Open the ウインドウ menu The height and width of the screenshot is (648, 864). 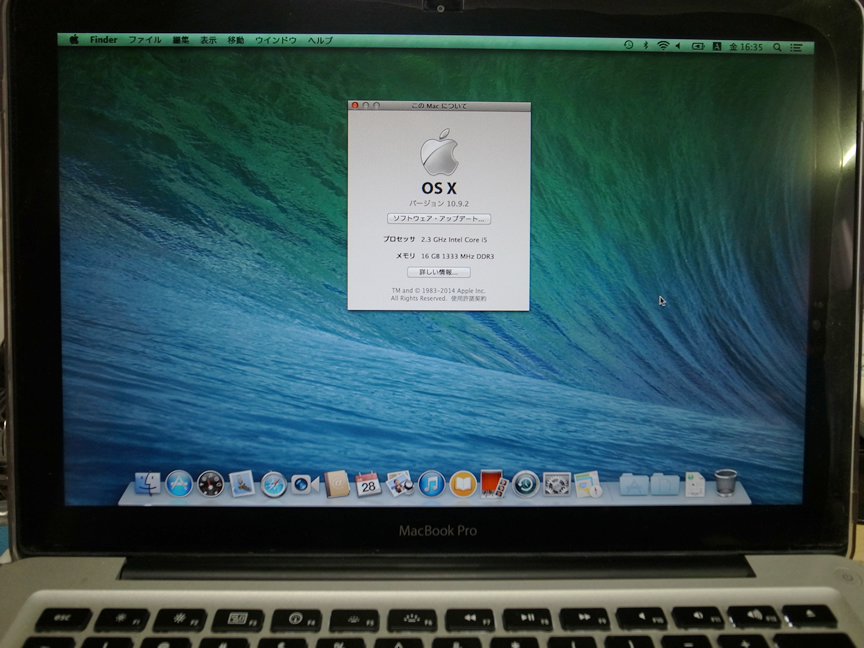coord(276,40)
